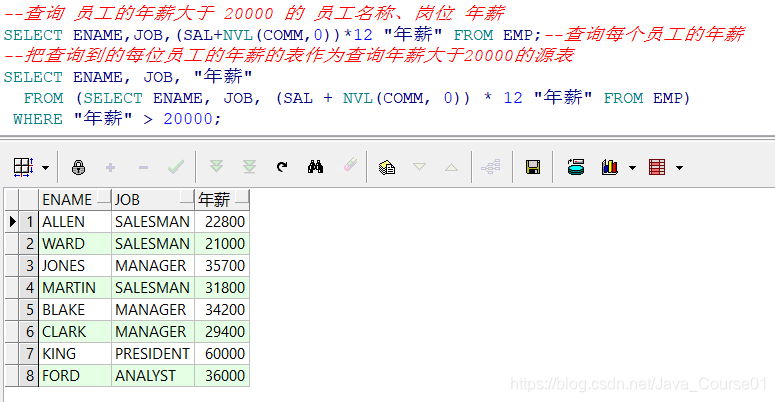Click the linked query tree icon

coord(491,167)
